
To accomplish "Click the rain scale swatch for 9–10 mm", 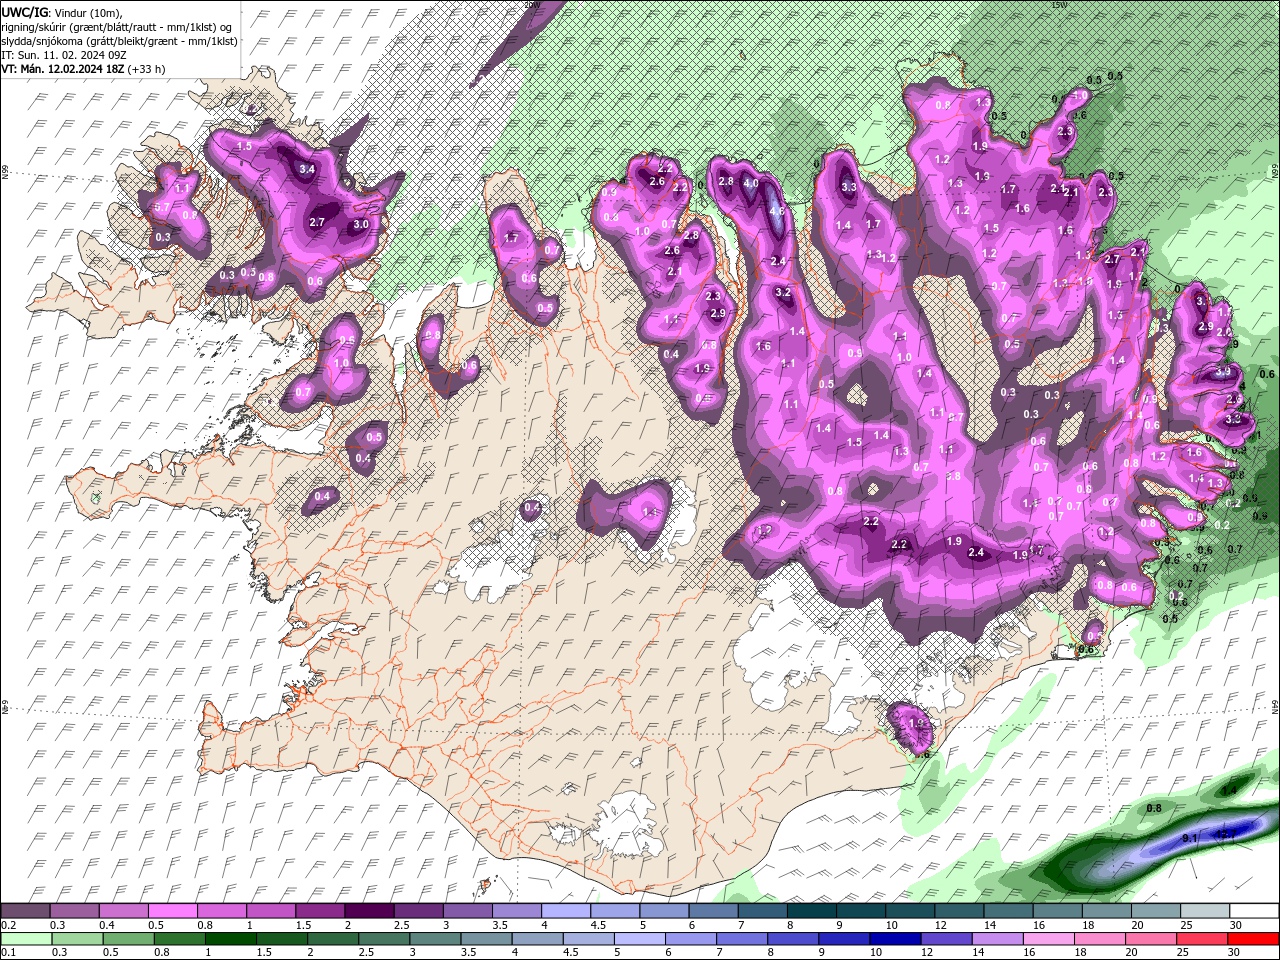I will pos(842,939).
